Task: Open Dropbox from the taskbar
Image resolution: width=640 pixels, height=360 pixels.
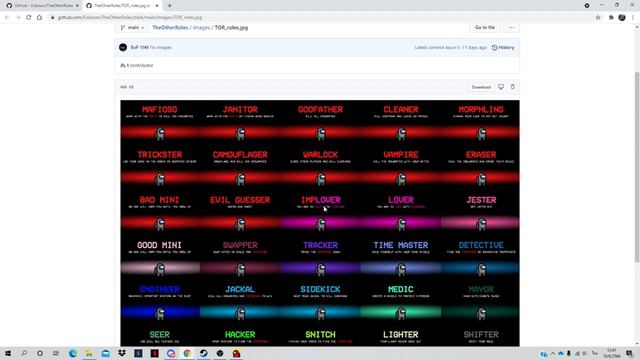Action: tap(122, 353)
